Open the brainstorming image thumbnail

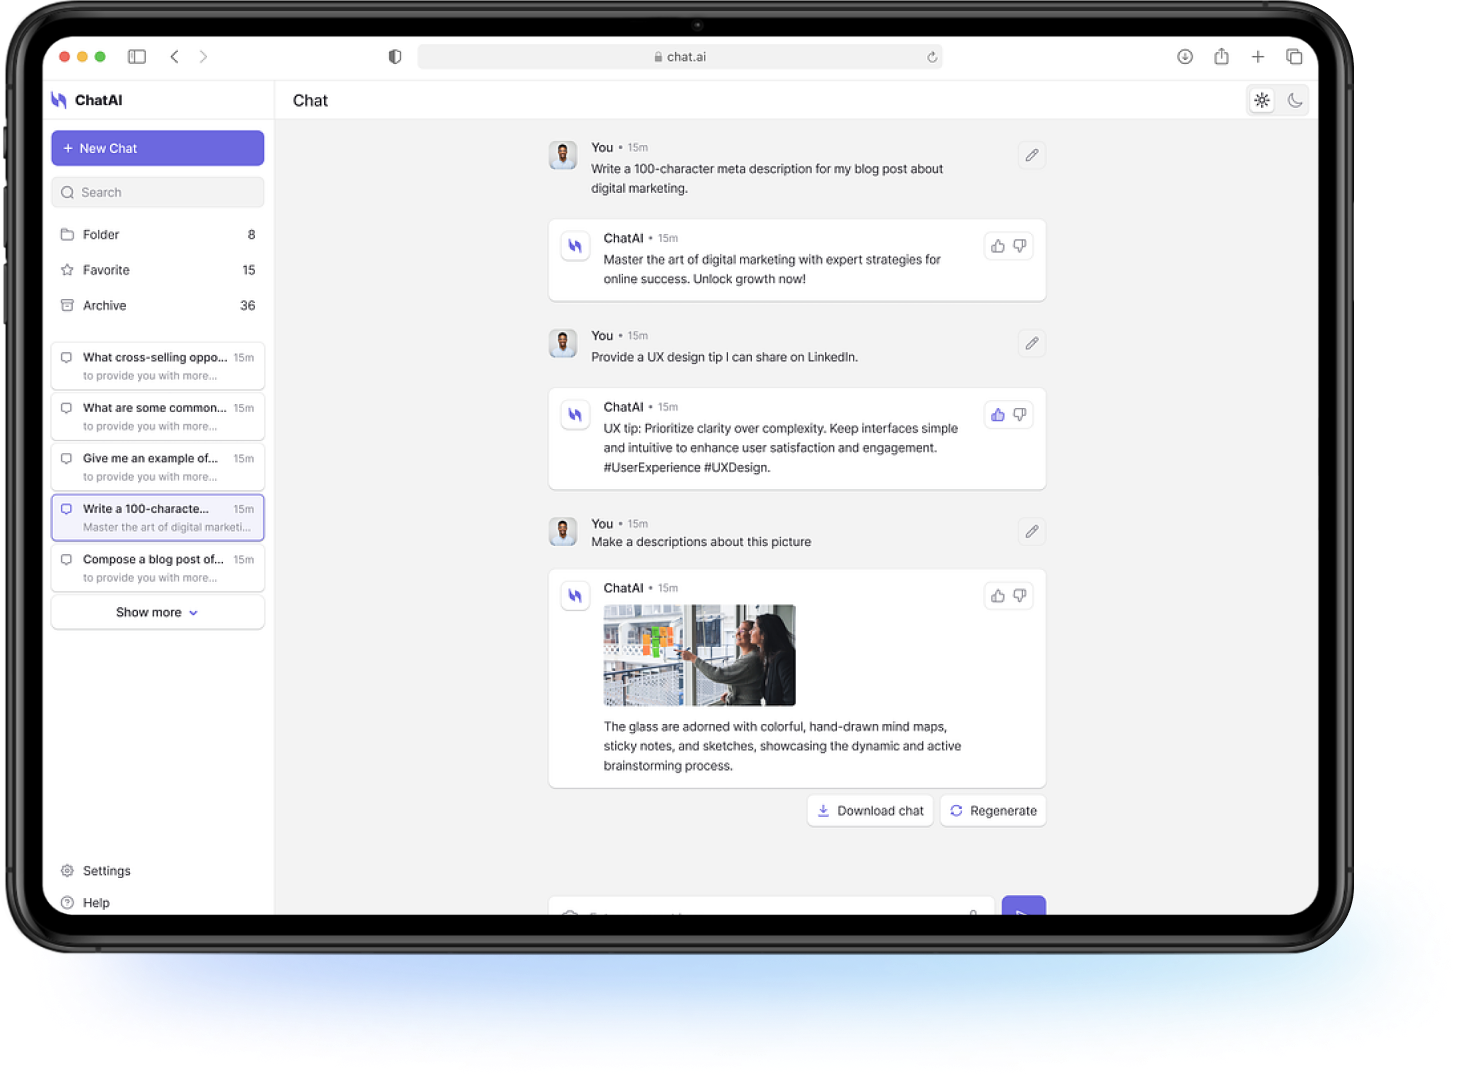pyautogui.click(x=699, y=655)
